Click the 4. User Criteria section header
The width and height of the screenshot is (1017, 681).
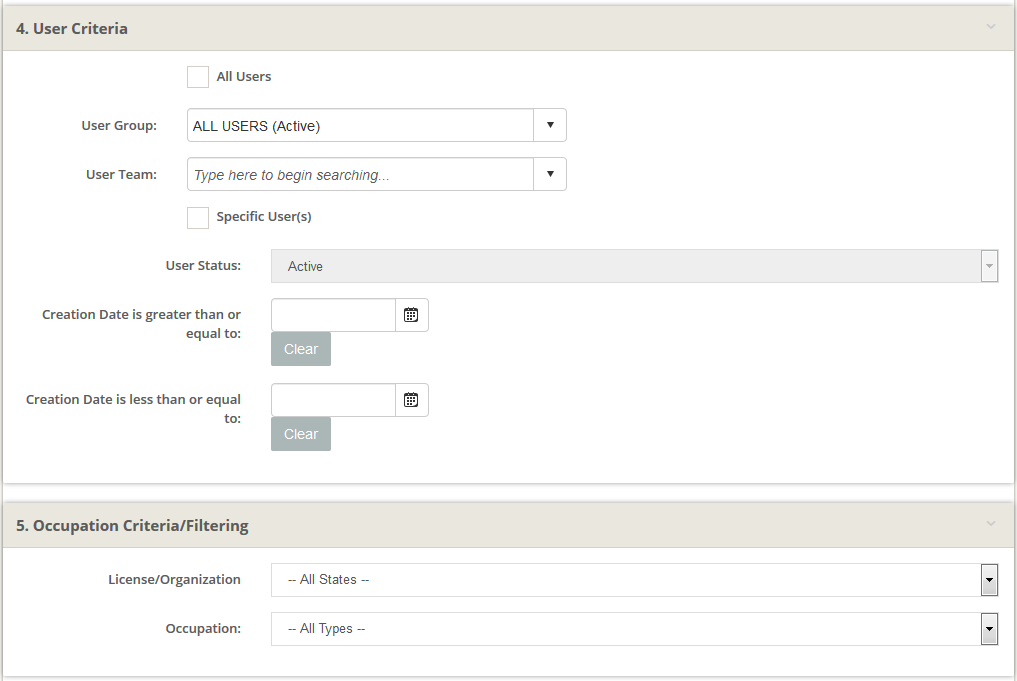(x=72, y=28)
